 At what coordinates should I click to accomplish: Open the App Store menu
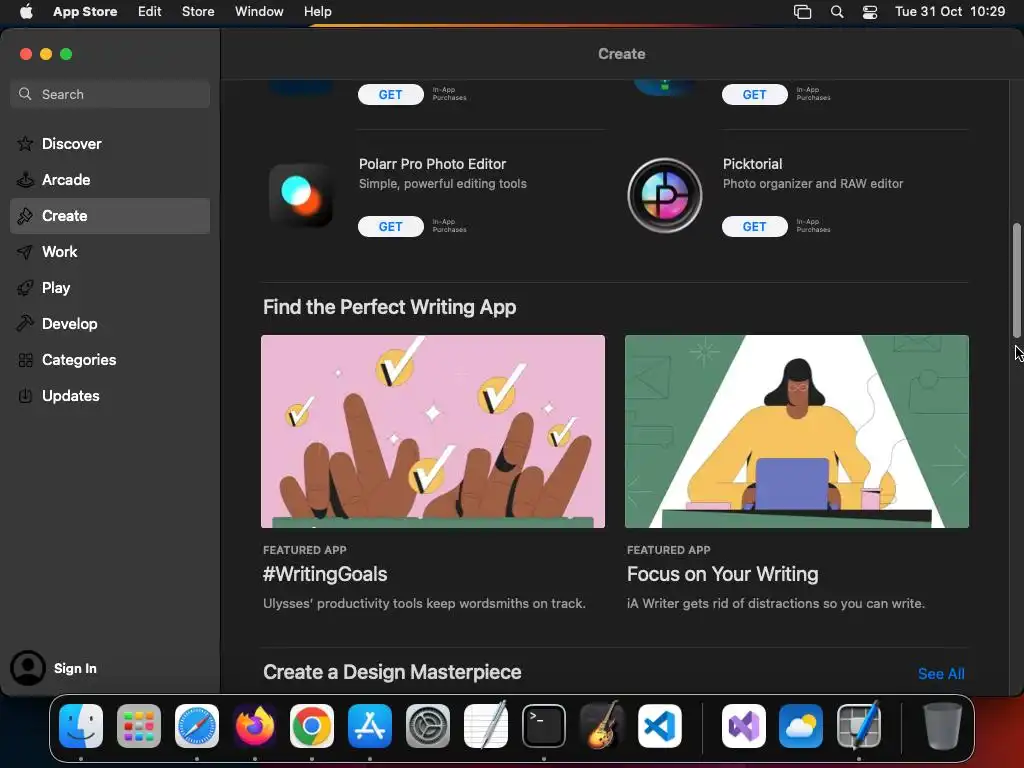pos(85,12)
